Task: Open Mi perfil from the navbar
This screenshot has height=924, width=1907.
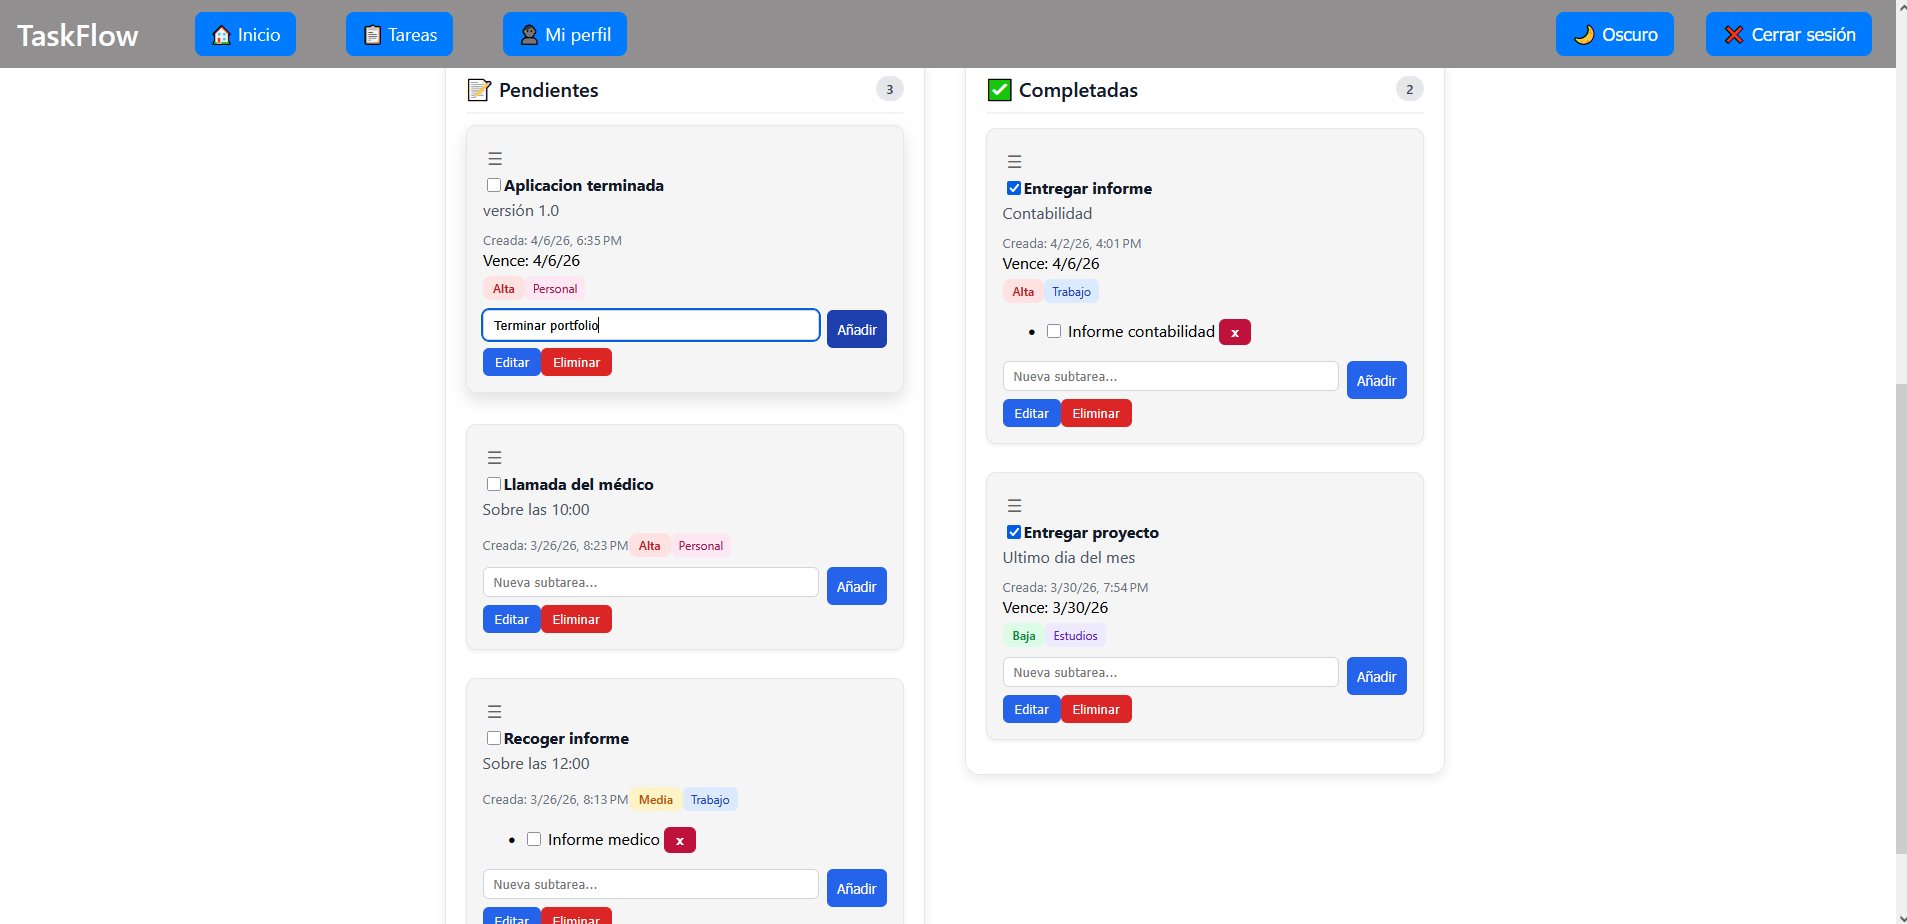Action: (564, 35)
